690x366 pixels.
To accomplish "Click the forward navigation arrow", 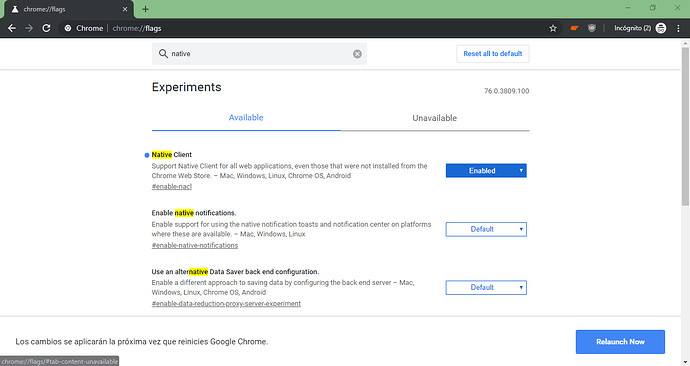I will coord(29,28).
